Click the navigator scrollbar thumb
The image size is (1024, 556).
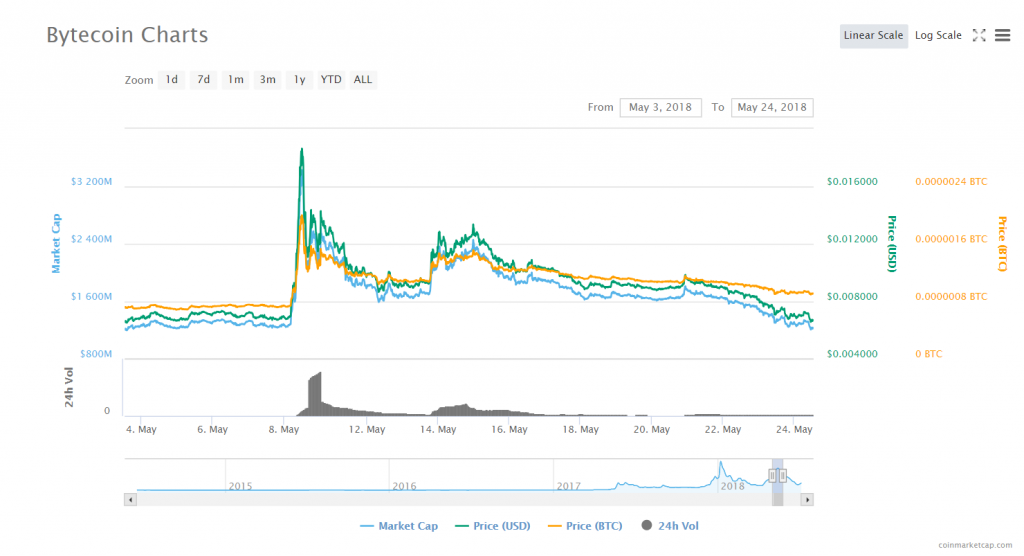pyautogui.click(x=777, y=500)
